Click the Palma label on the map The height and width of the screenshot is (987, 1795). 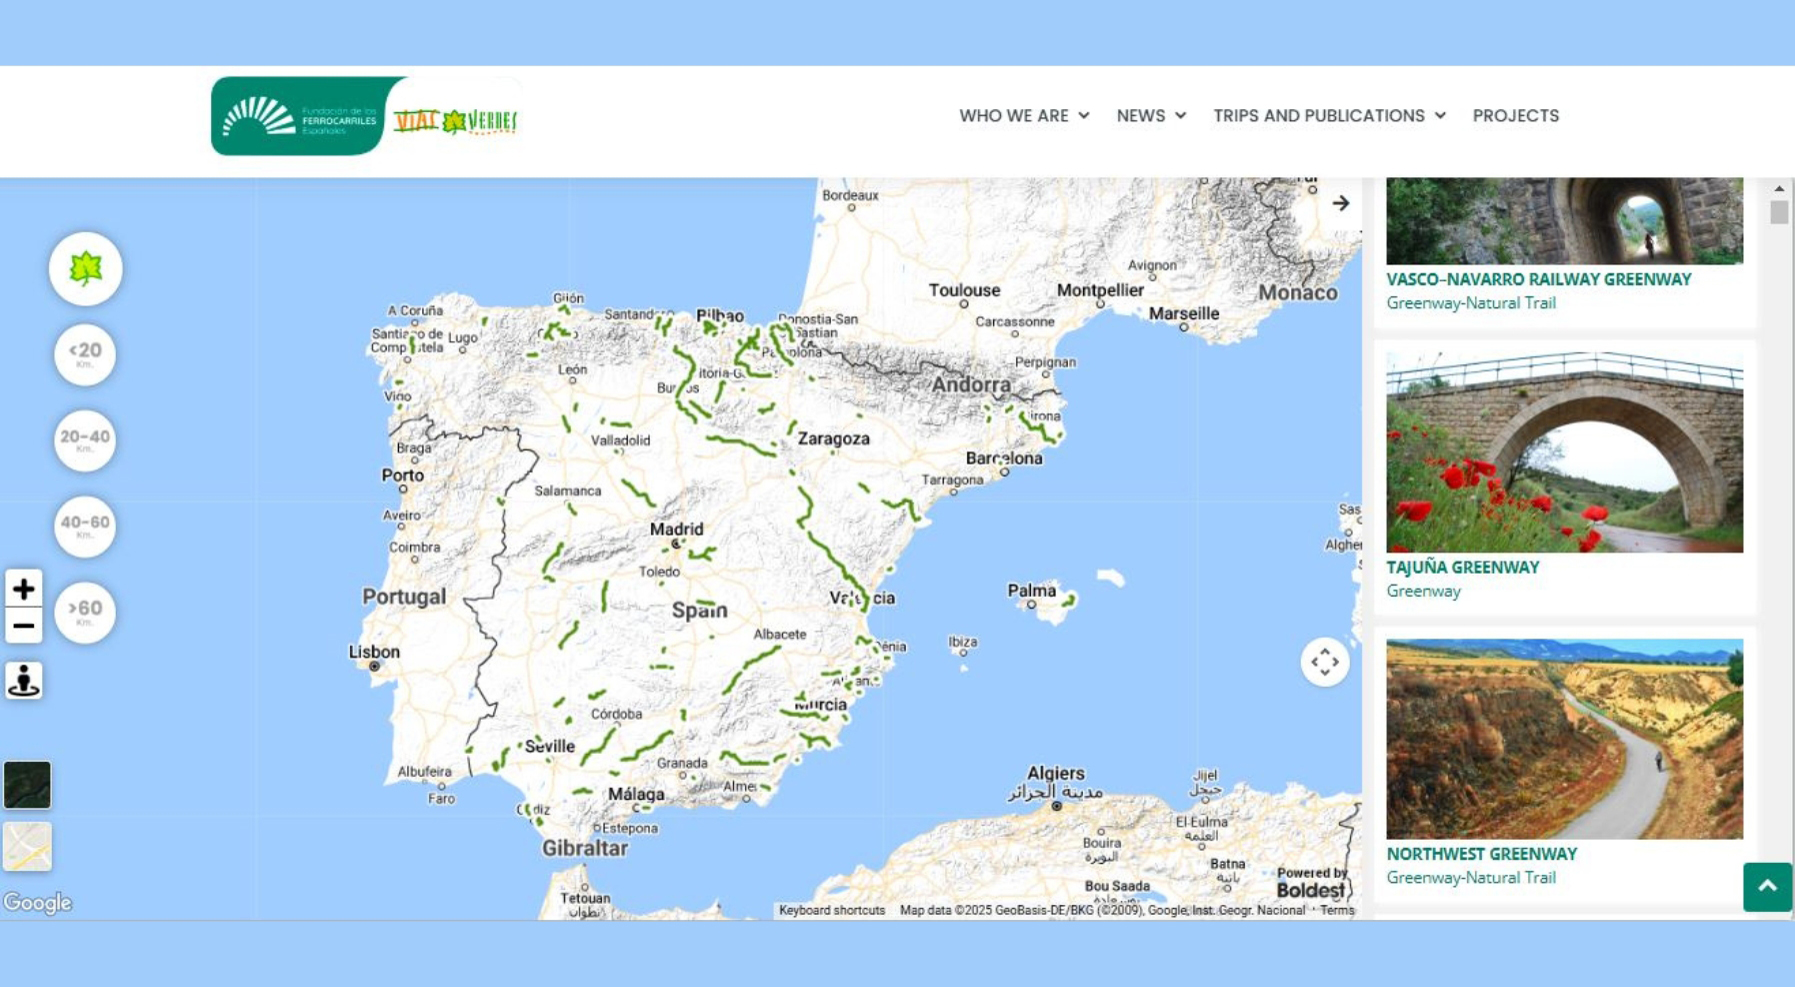(x=1031, y=591)
